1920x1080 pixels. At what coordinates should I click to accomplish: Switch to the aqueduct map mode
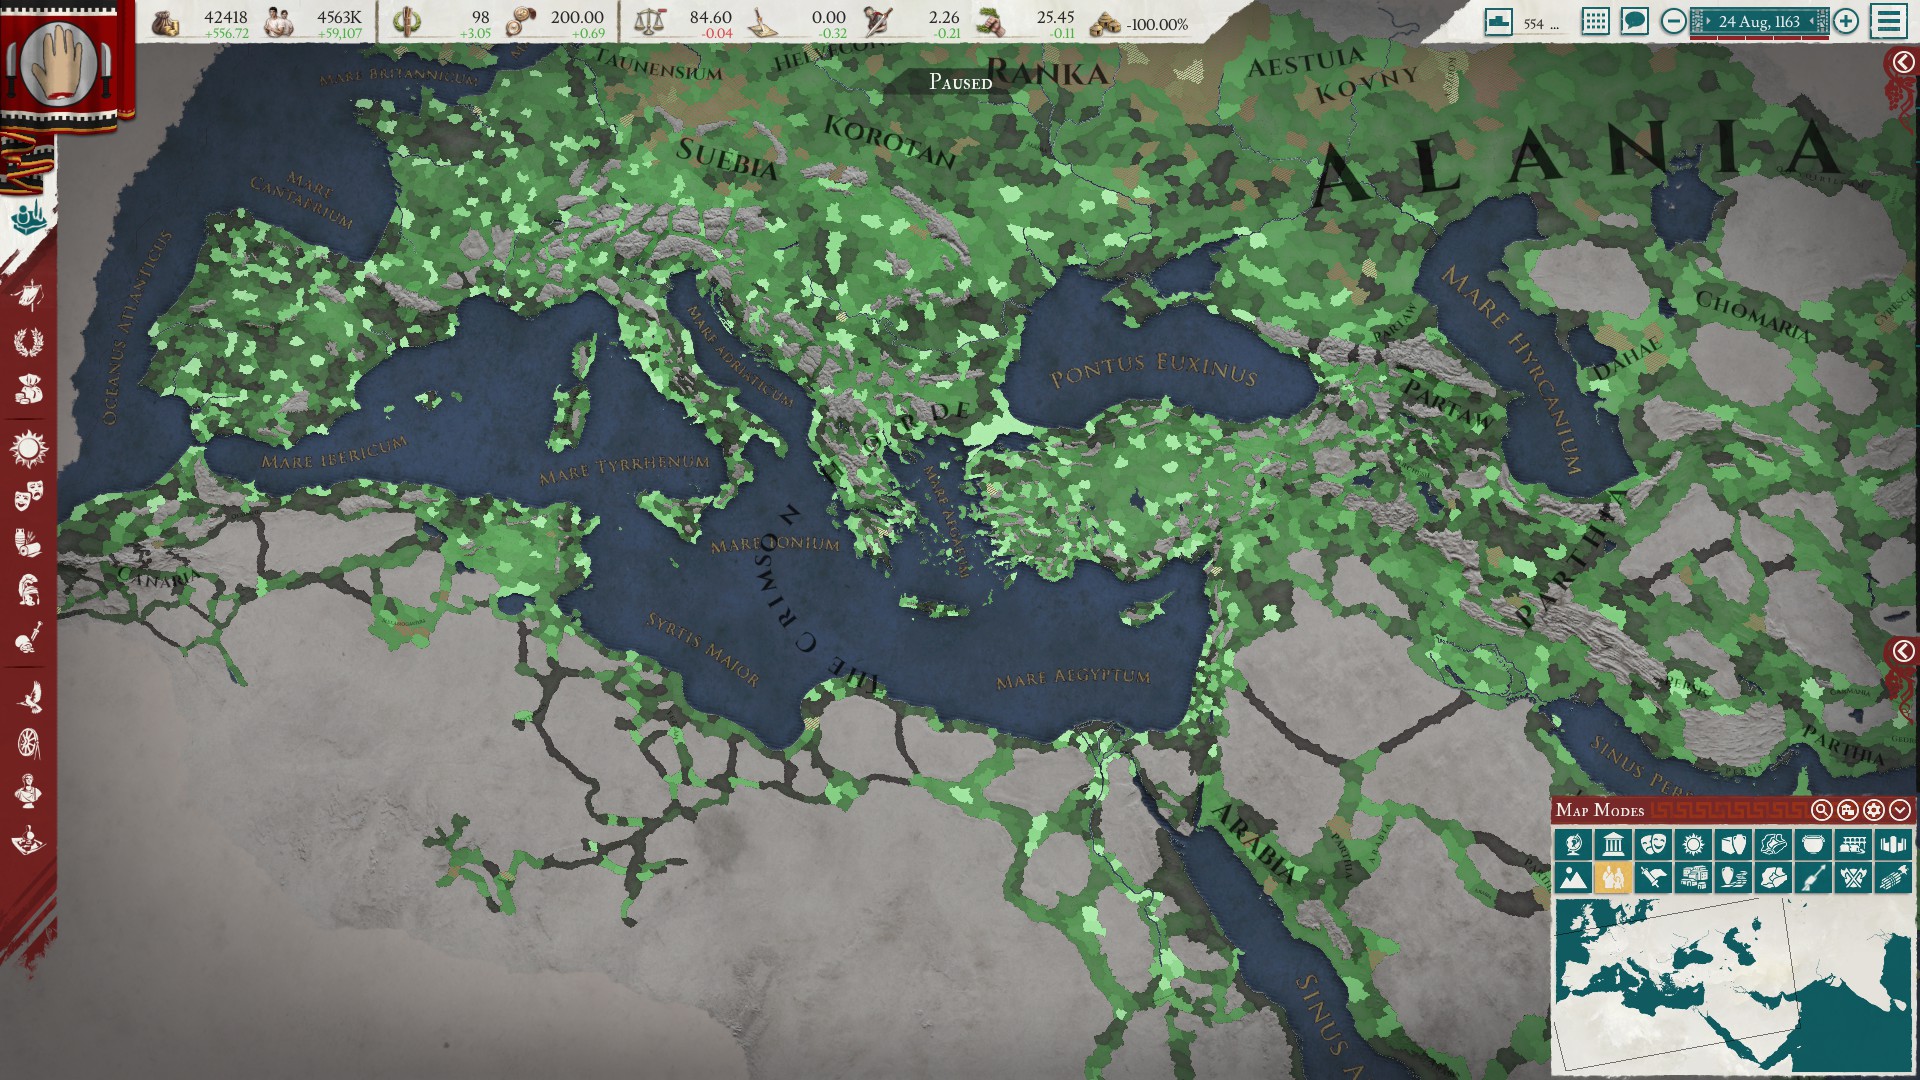[1853, 844]
